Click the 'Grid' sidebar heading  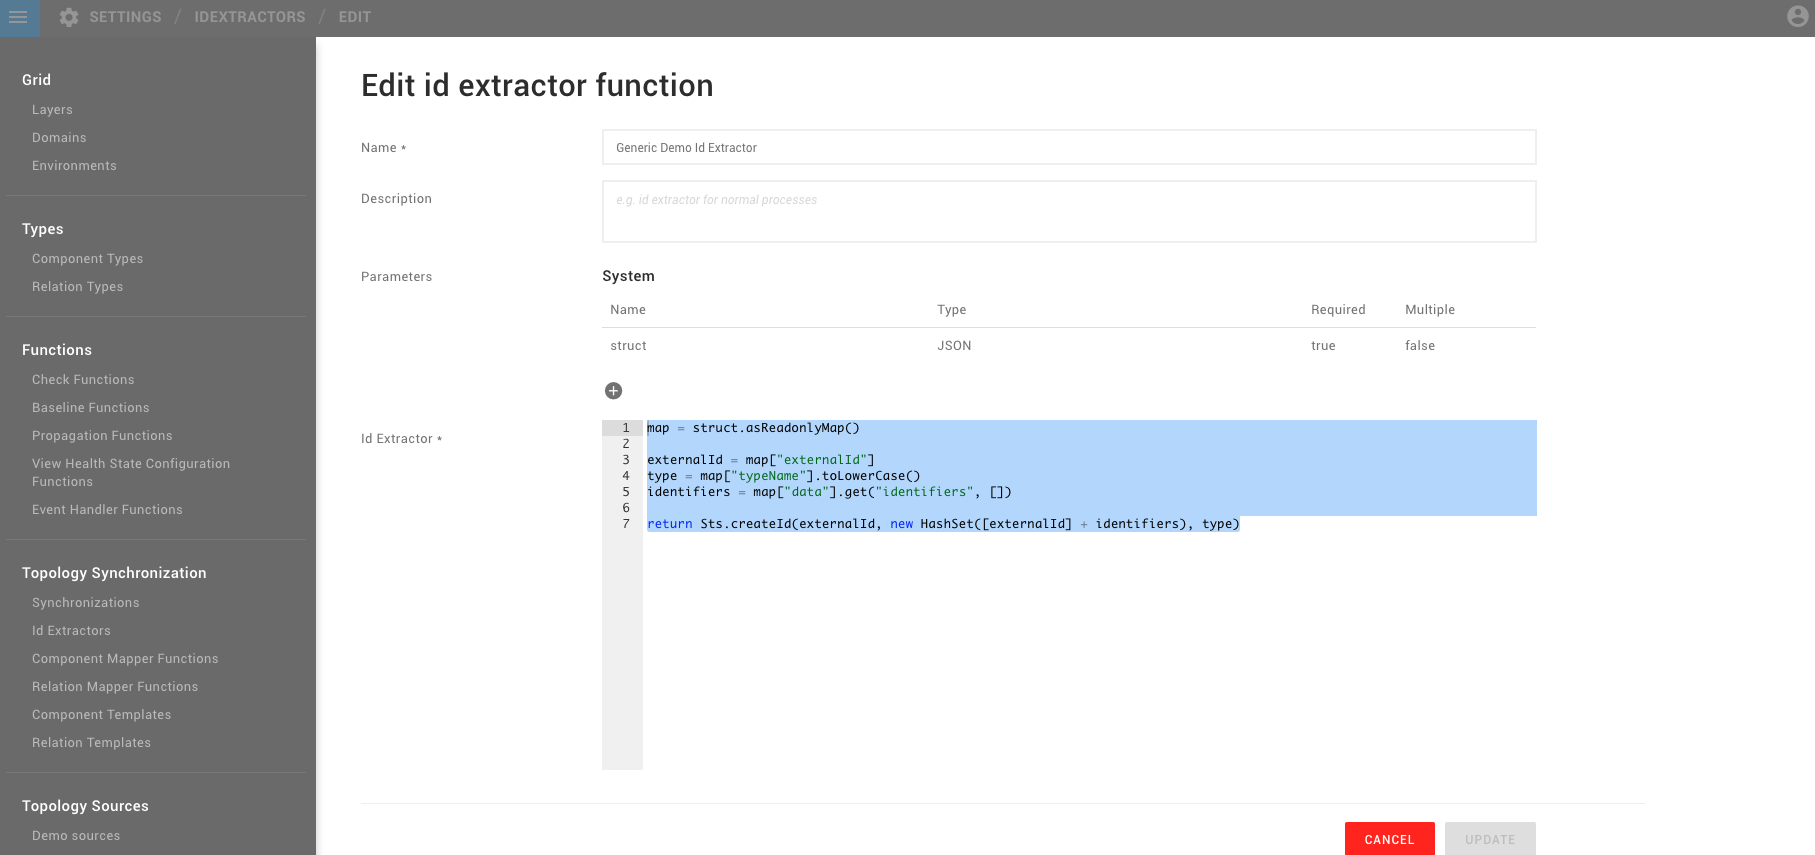36,80
